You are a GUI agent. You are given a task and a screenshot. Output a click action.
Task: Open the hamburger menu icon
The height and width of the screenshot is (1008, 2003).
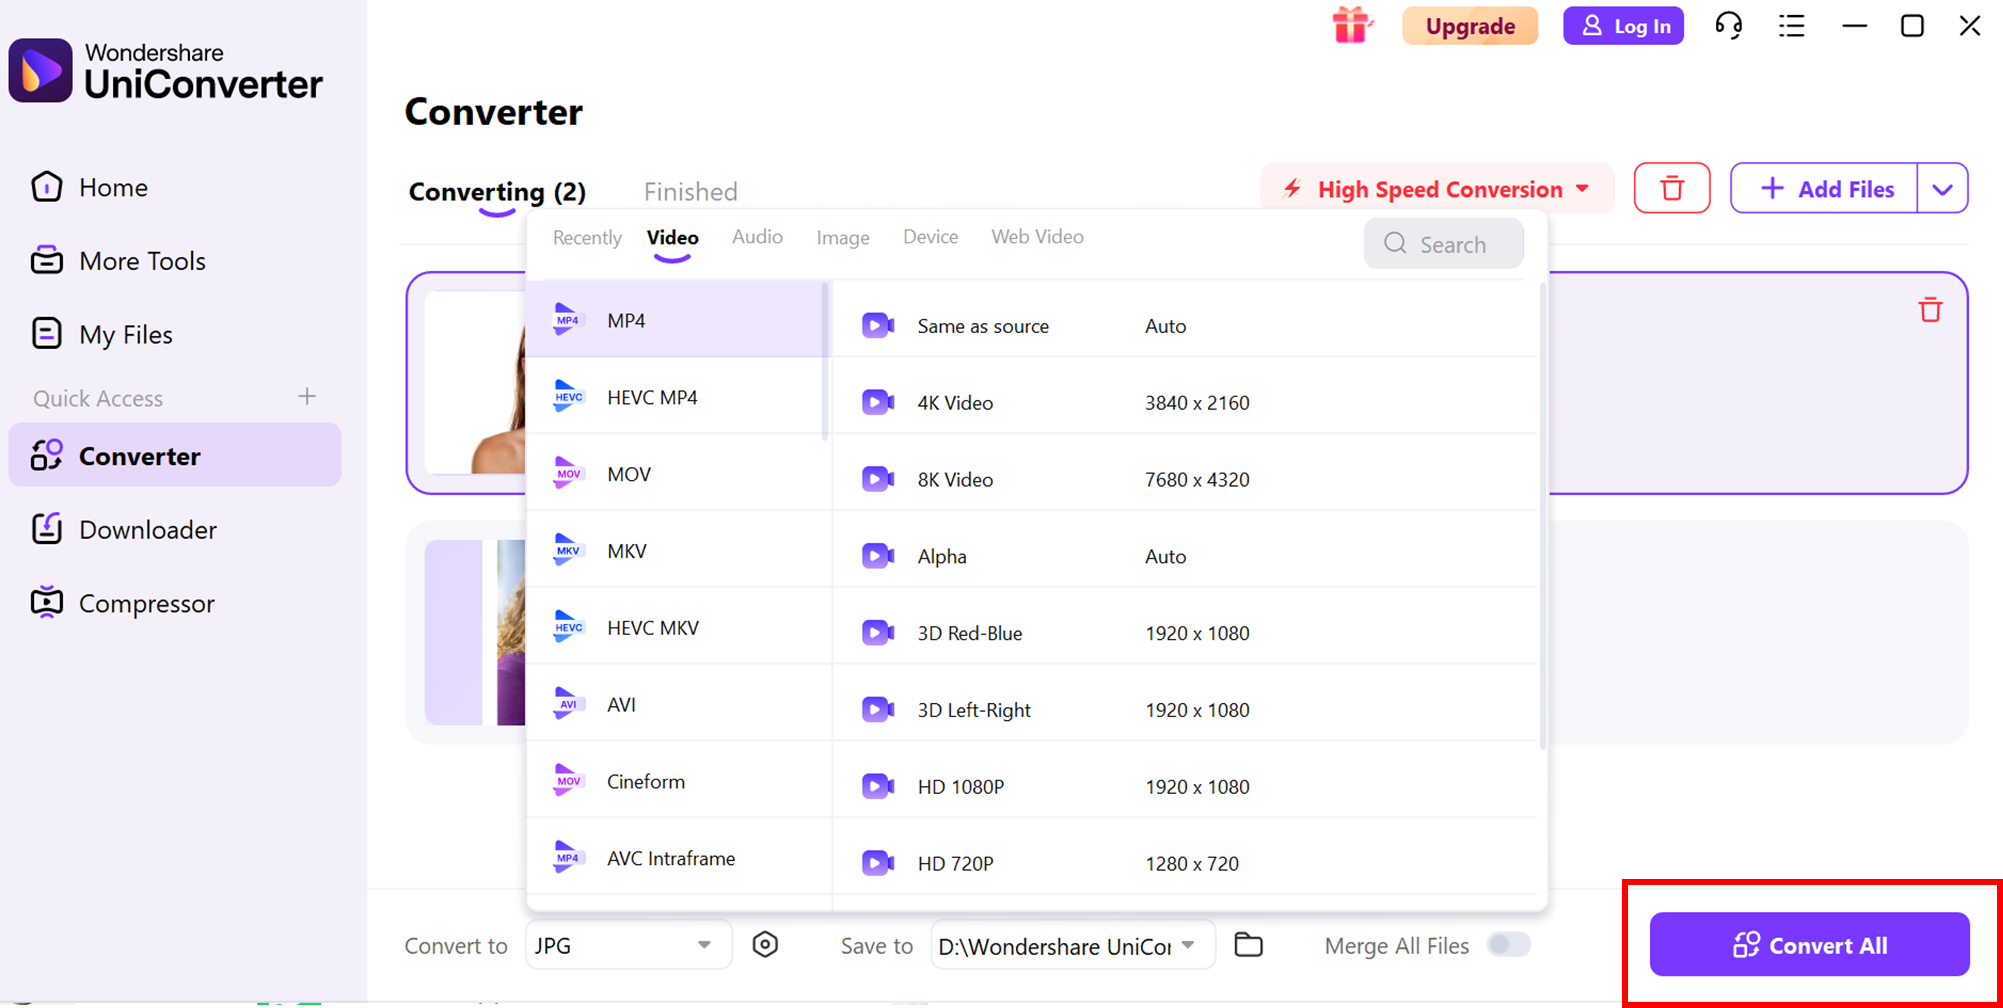(1792, 26)
